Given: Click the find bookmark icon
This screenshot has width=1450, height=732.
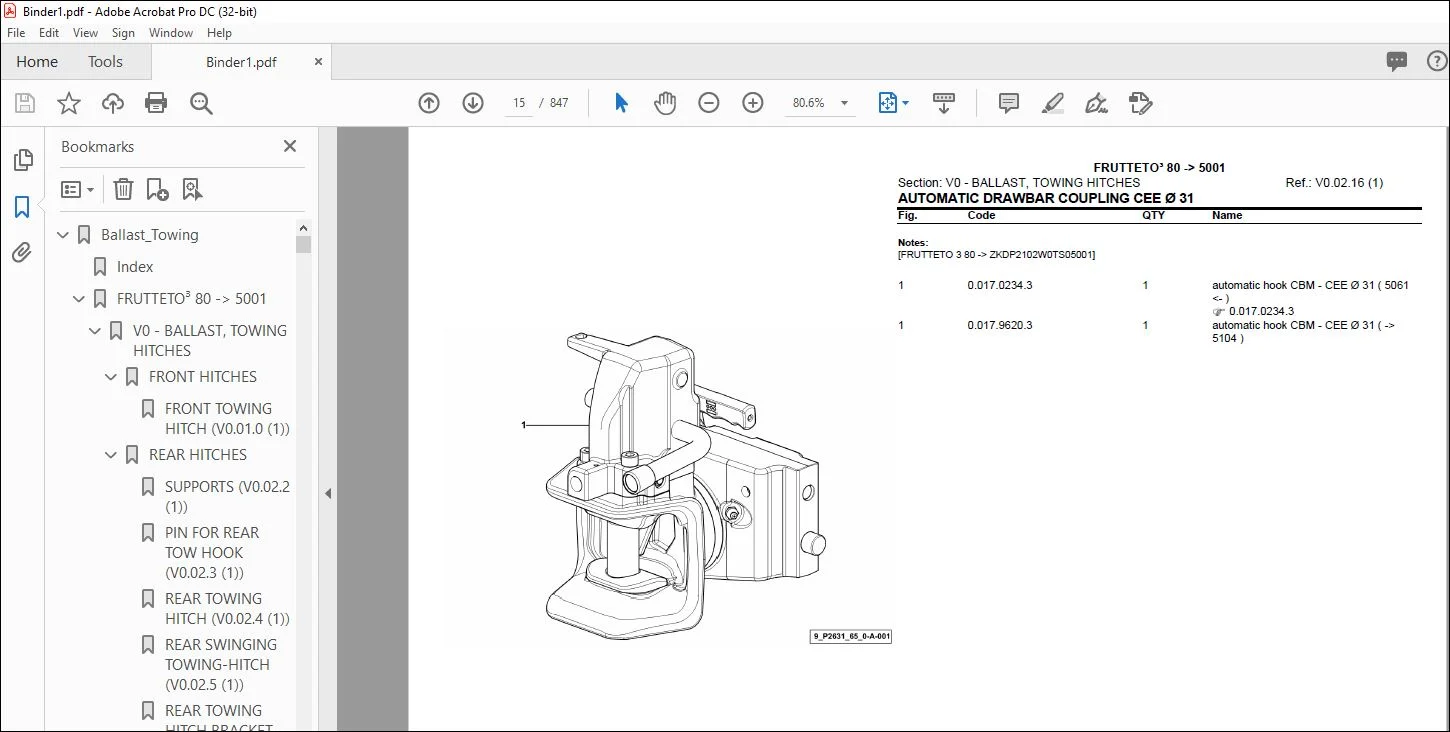Looking at the screenshot, I should pos(192,189).
